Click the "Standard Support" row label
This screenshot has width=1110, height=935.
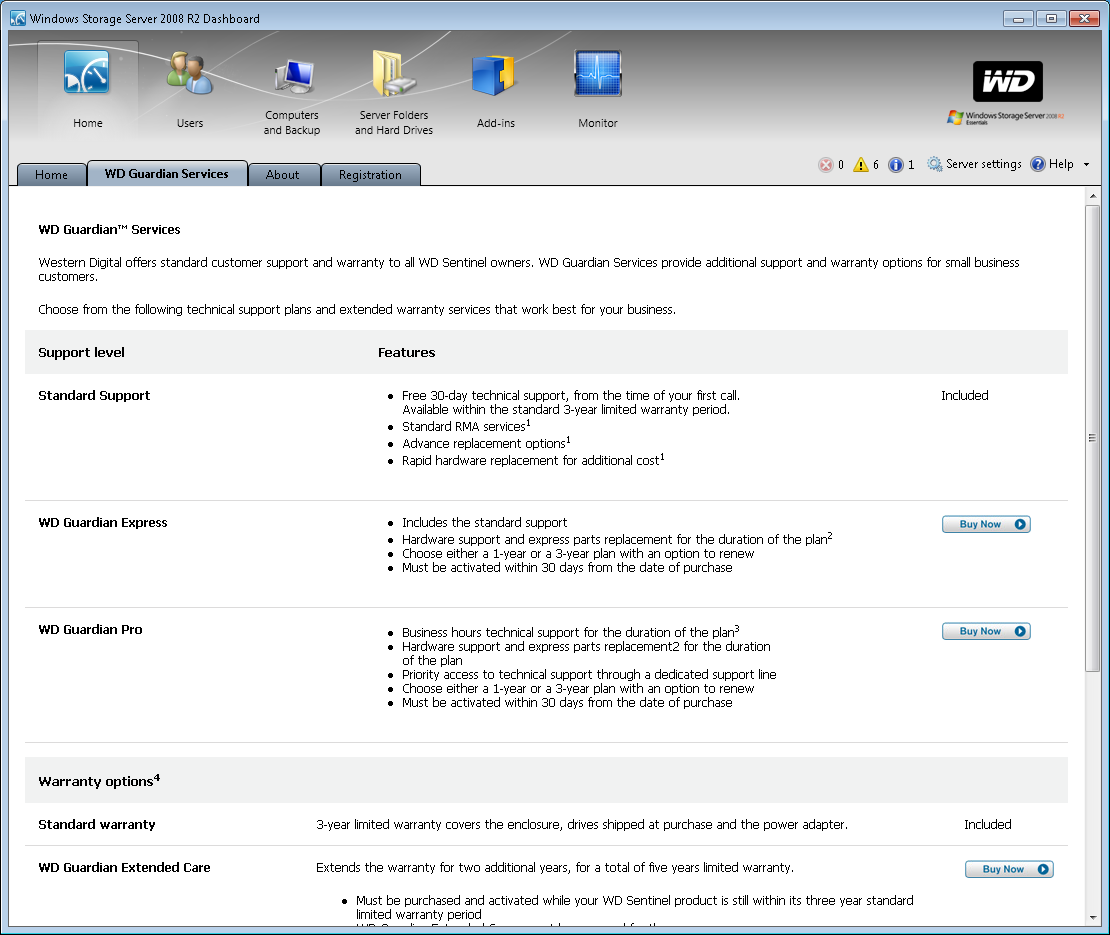pyautogui.click(x=94, y=396)
